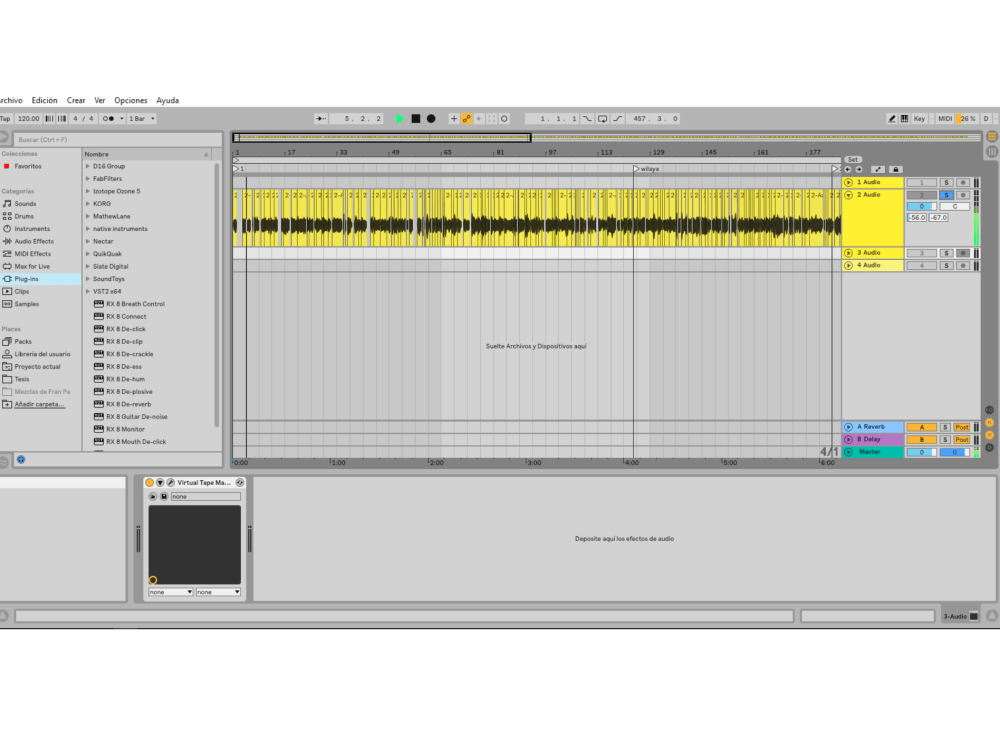Toggle the computer MIDI keyboard icon

pyautogui.click(x=904, y=119)
